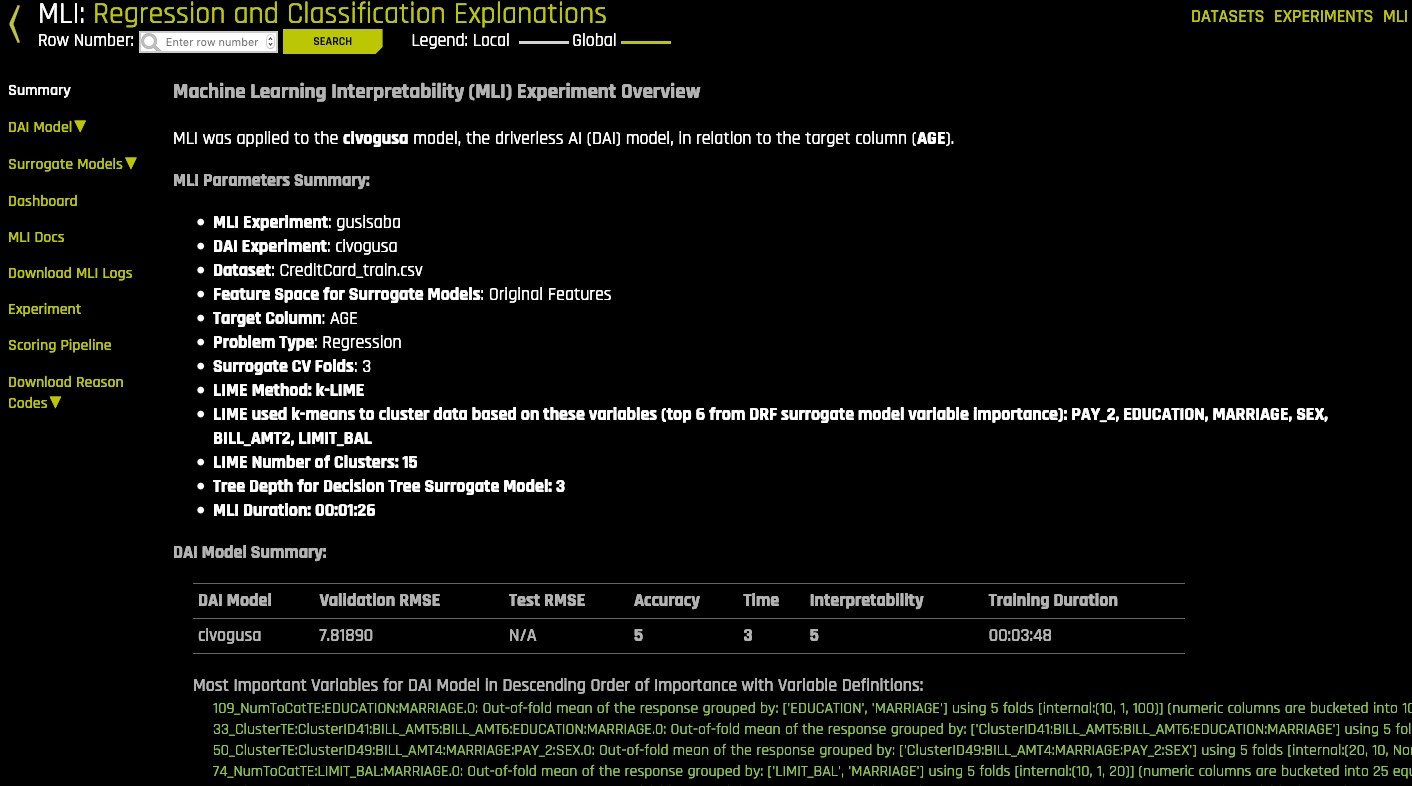Select MLI in the top navigation bar
Viewport: 1412px width, 786px height.
1394,16
